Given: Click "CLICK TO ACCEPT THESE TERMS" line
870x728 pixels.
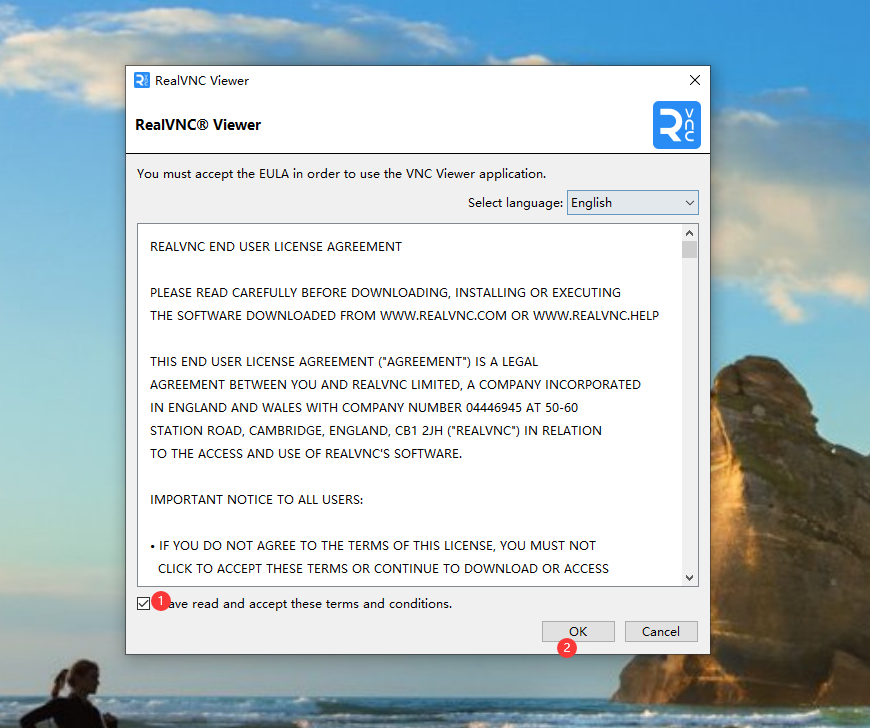Looking at the screenshot, I should tap(383, 569).
